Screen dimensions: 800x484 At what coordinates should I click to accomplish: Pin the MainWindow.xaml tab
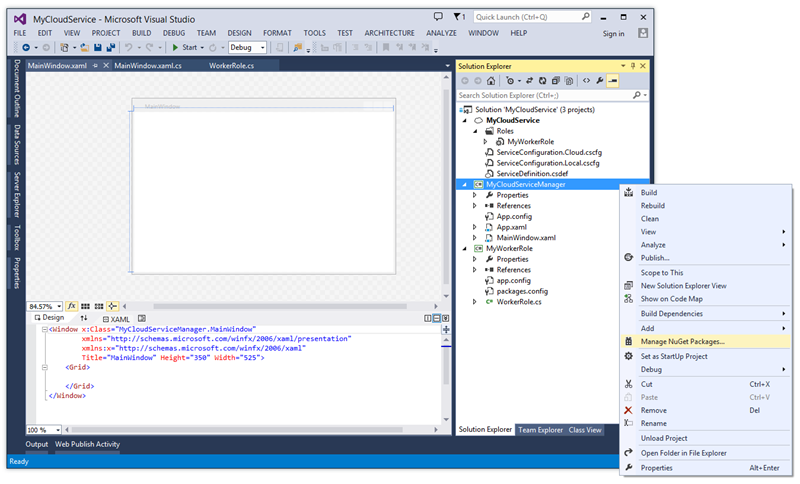click(x=95, y=66)
